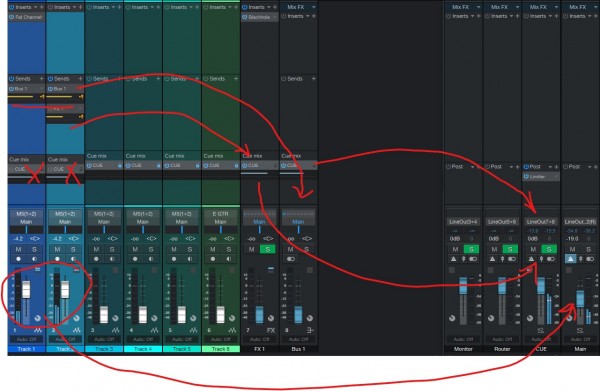600x391 pixels.
Task: Click the FX channel type icon on FX 1
Action: point(271,330)
